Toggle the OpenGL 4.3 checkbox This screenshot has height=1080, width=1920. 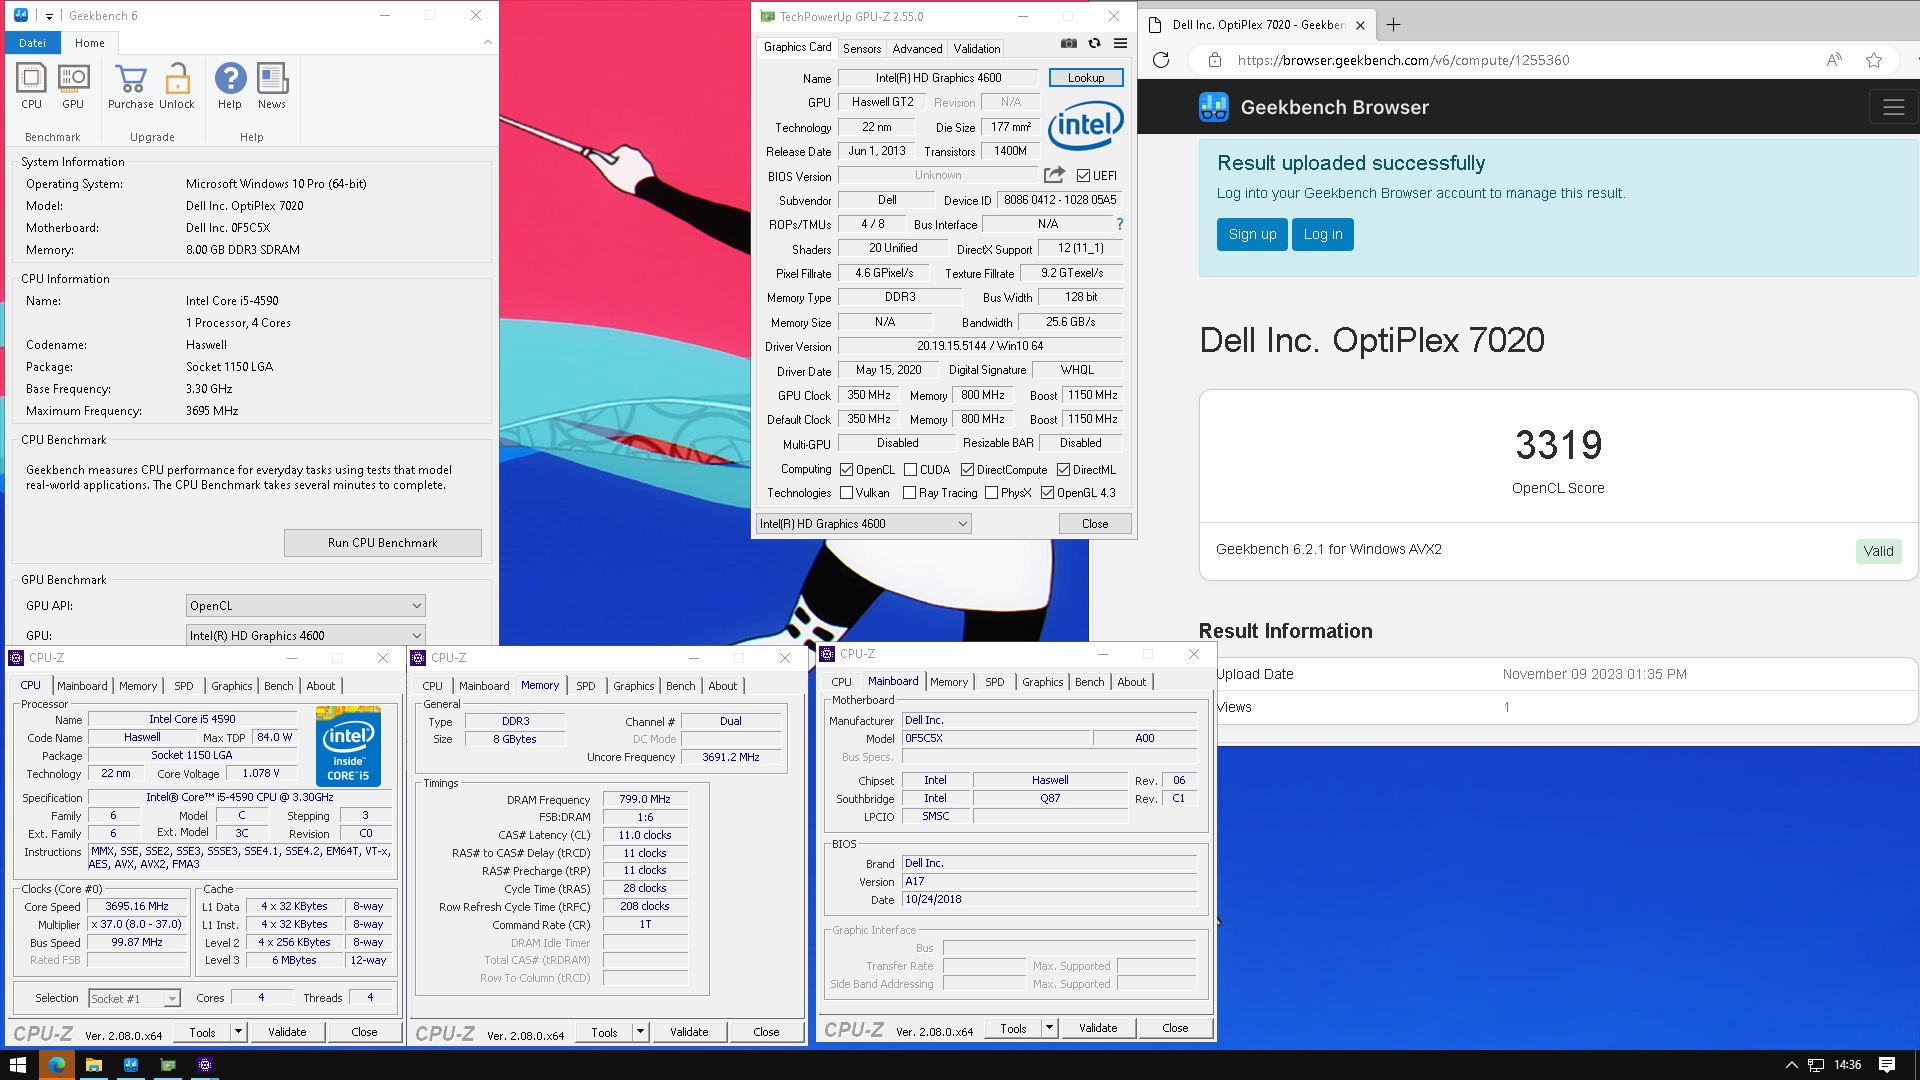[1047, 493]
